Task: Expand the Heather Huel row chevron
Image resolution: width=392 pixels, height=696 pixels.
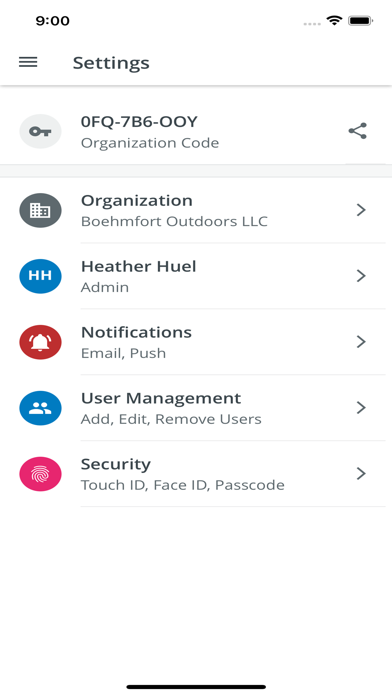Action: [x=361, y=276]
